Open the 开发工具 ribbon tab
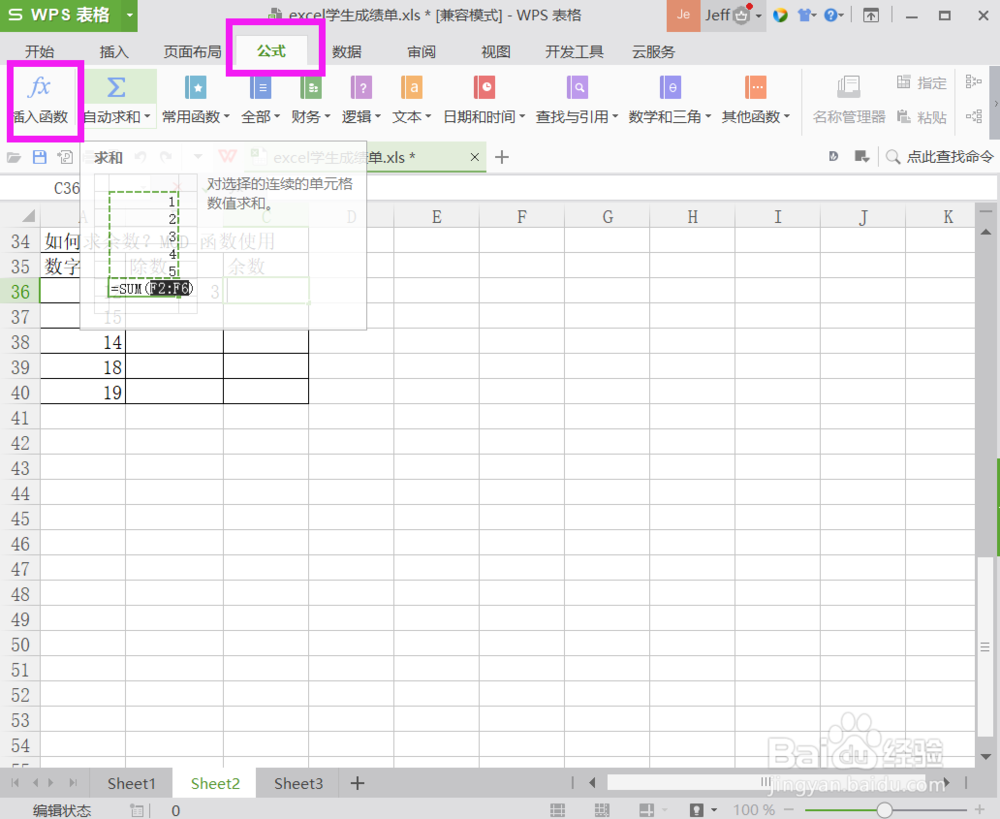The width and height of the screenshot is (1000, 819). click(x=574, y=52)
